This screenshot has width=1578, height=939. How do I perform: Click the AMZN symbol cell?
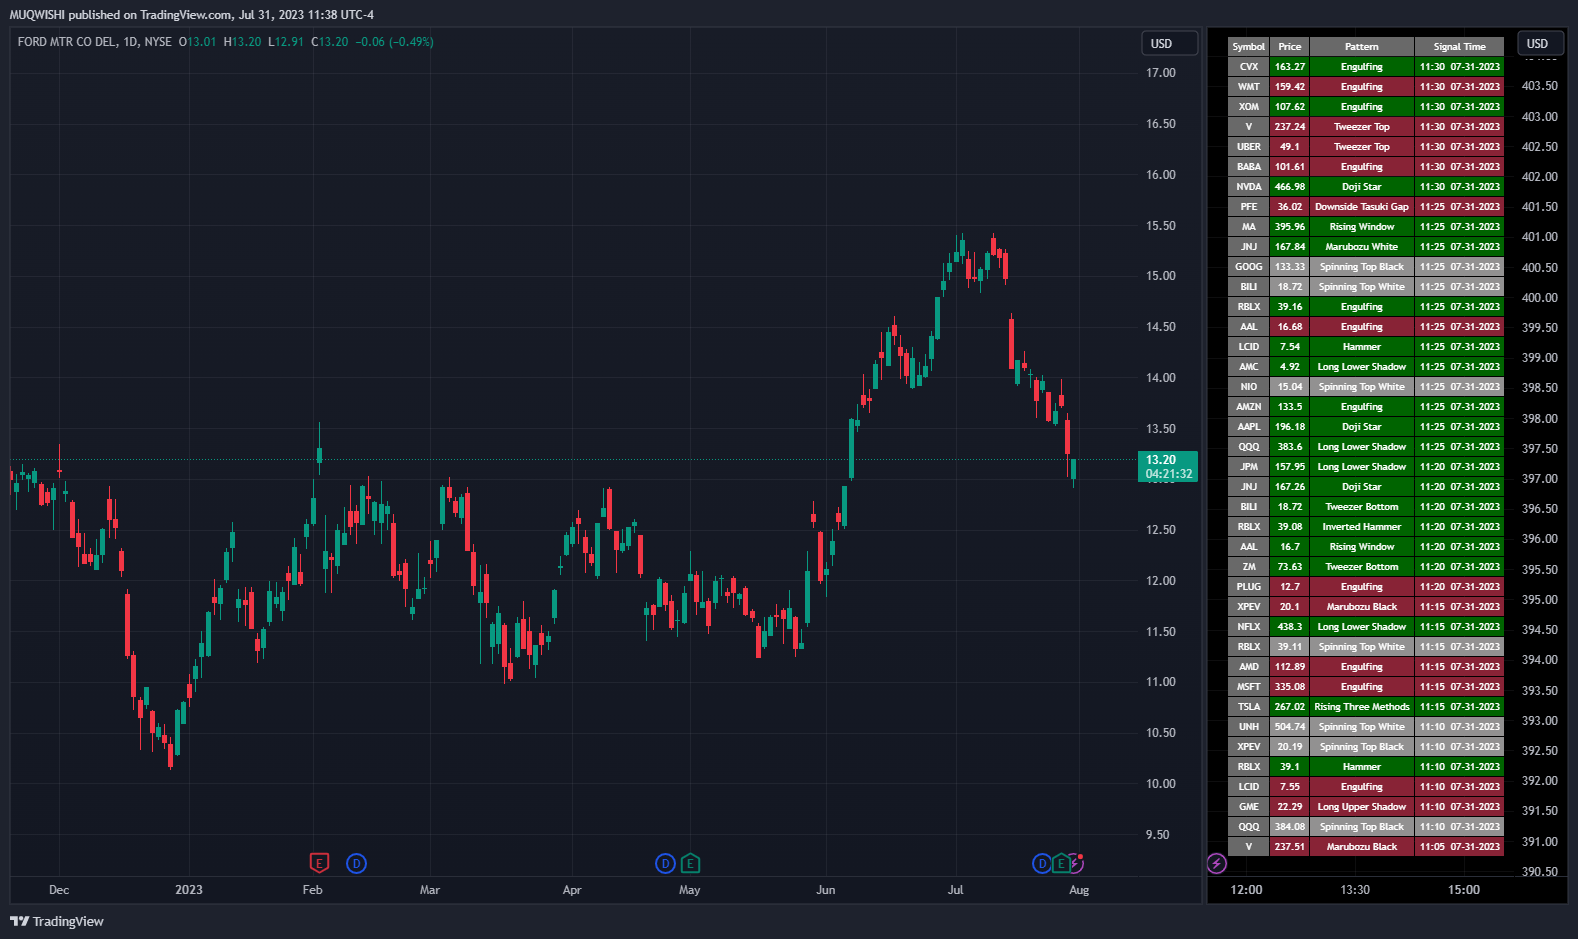[x=1249, y=407]
